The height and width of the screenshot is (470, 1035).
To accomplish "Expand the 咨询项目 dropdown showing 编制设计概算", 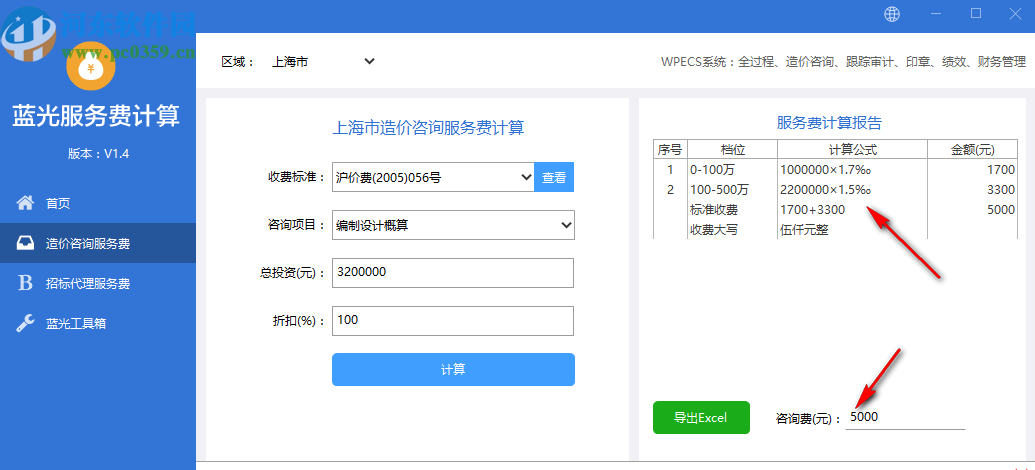I will pos(453,225).
